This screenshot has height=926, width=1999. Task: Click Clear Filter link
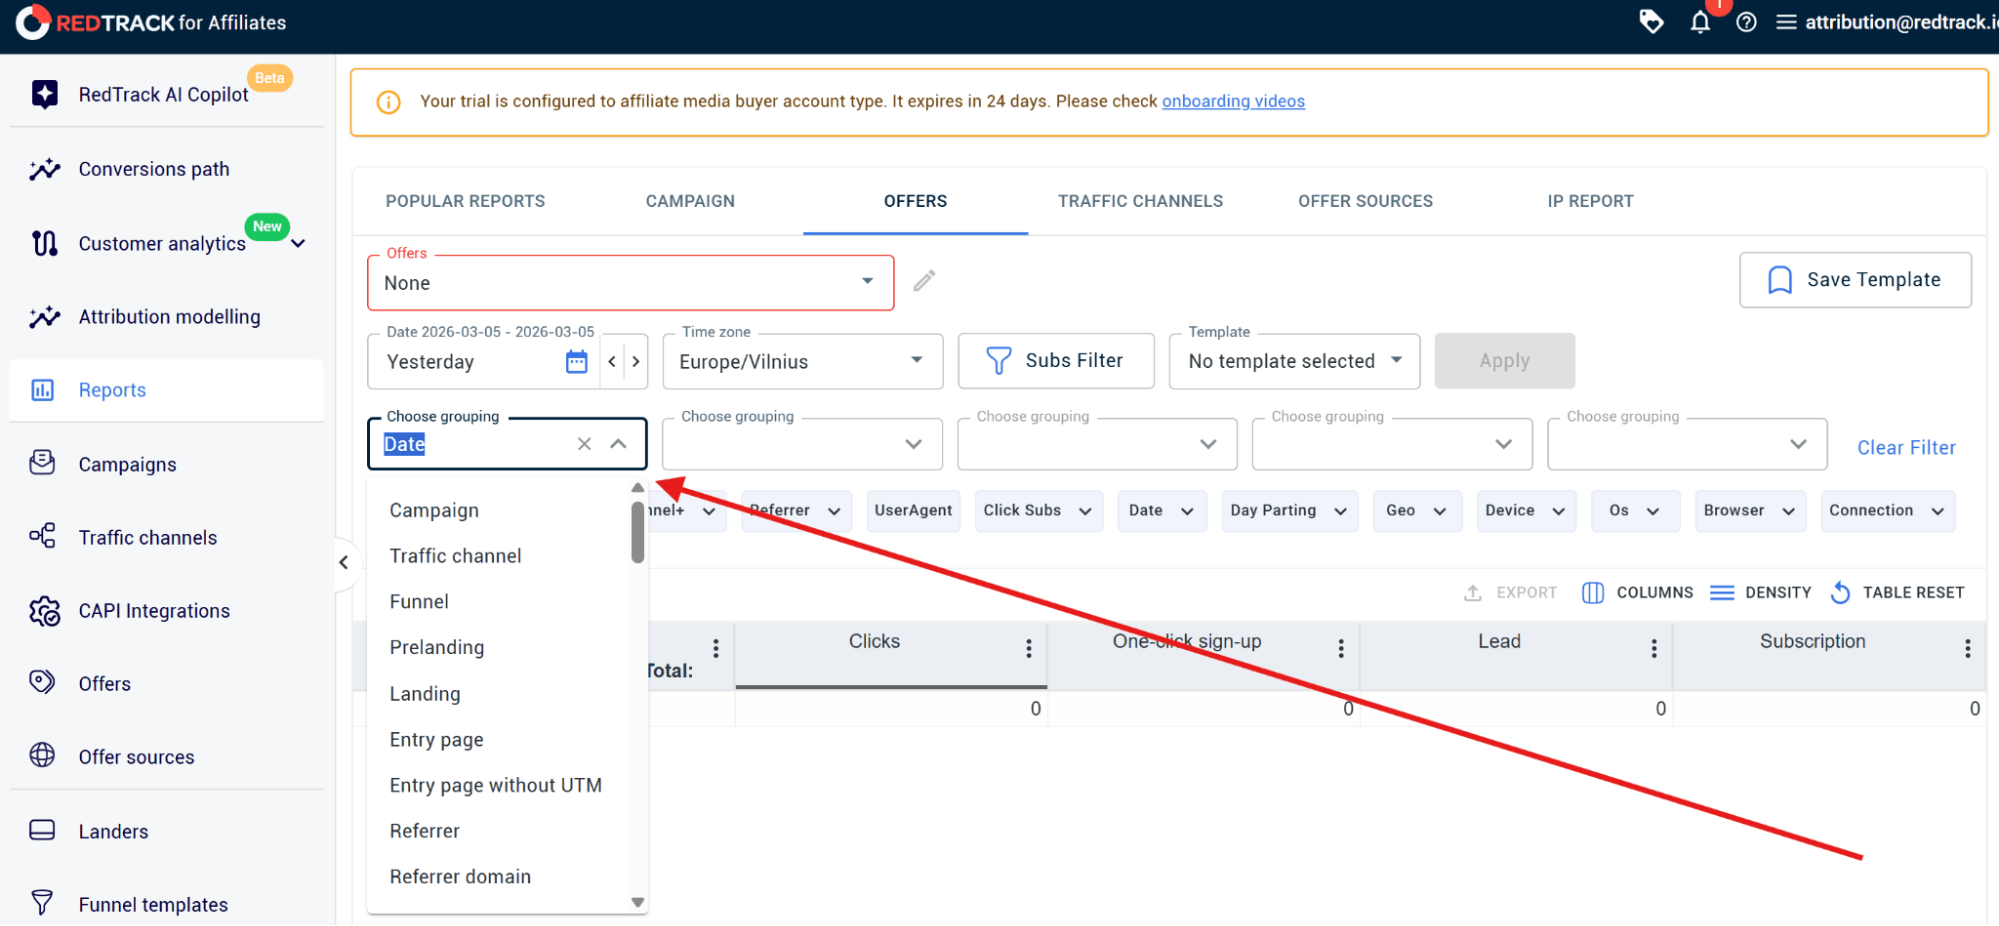click(x=1906, y=448)
